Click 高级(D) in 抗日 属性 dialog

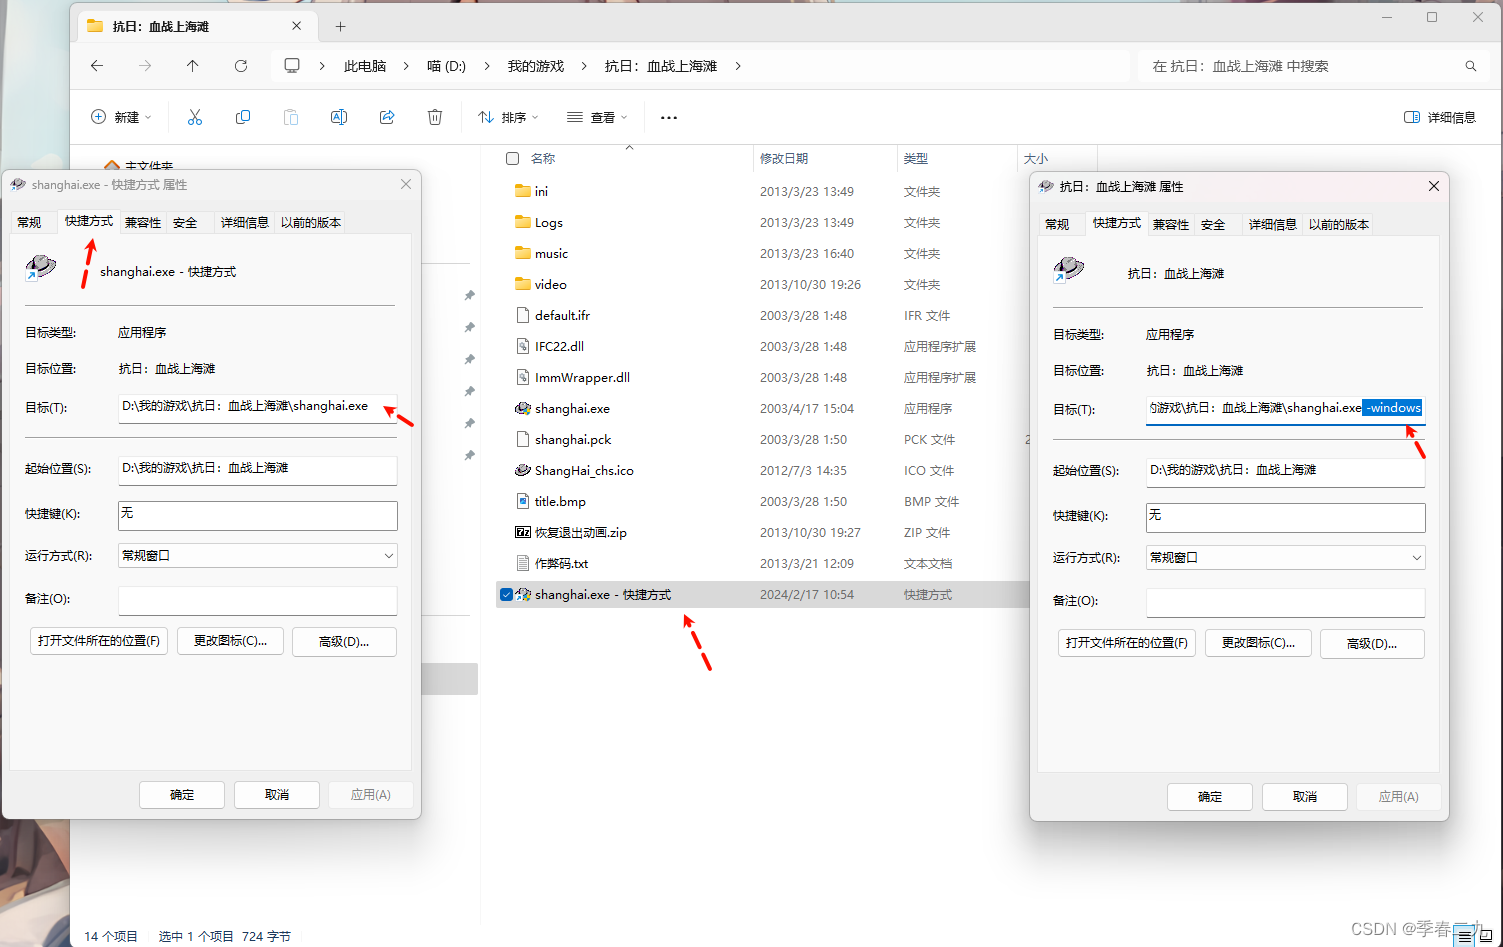click(x=1372, y=643)
